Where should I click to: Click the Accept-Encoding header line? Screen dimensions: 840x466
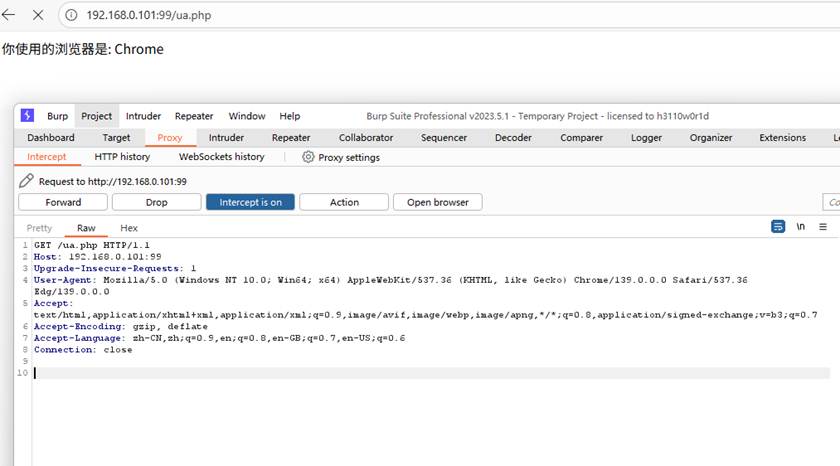pyautogui.click(x=121, y=326)
